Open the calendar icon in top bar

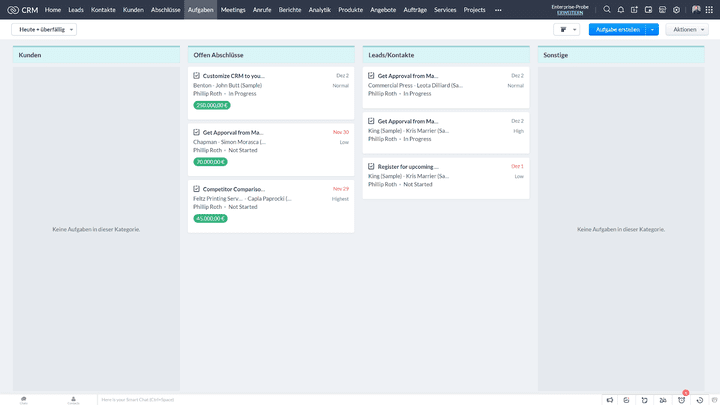point(649,9)
